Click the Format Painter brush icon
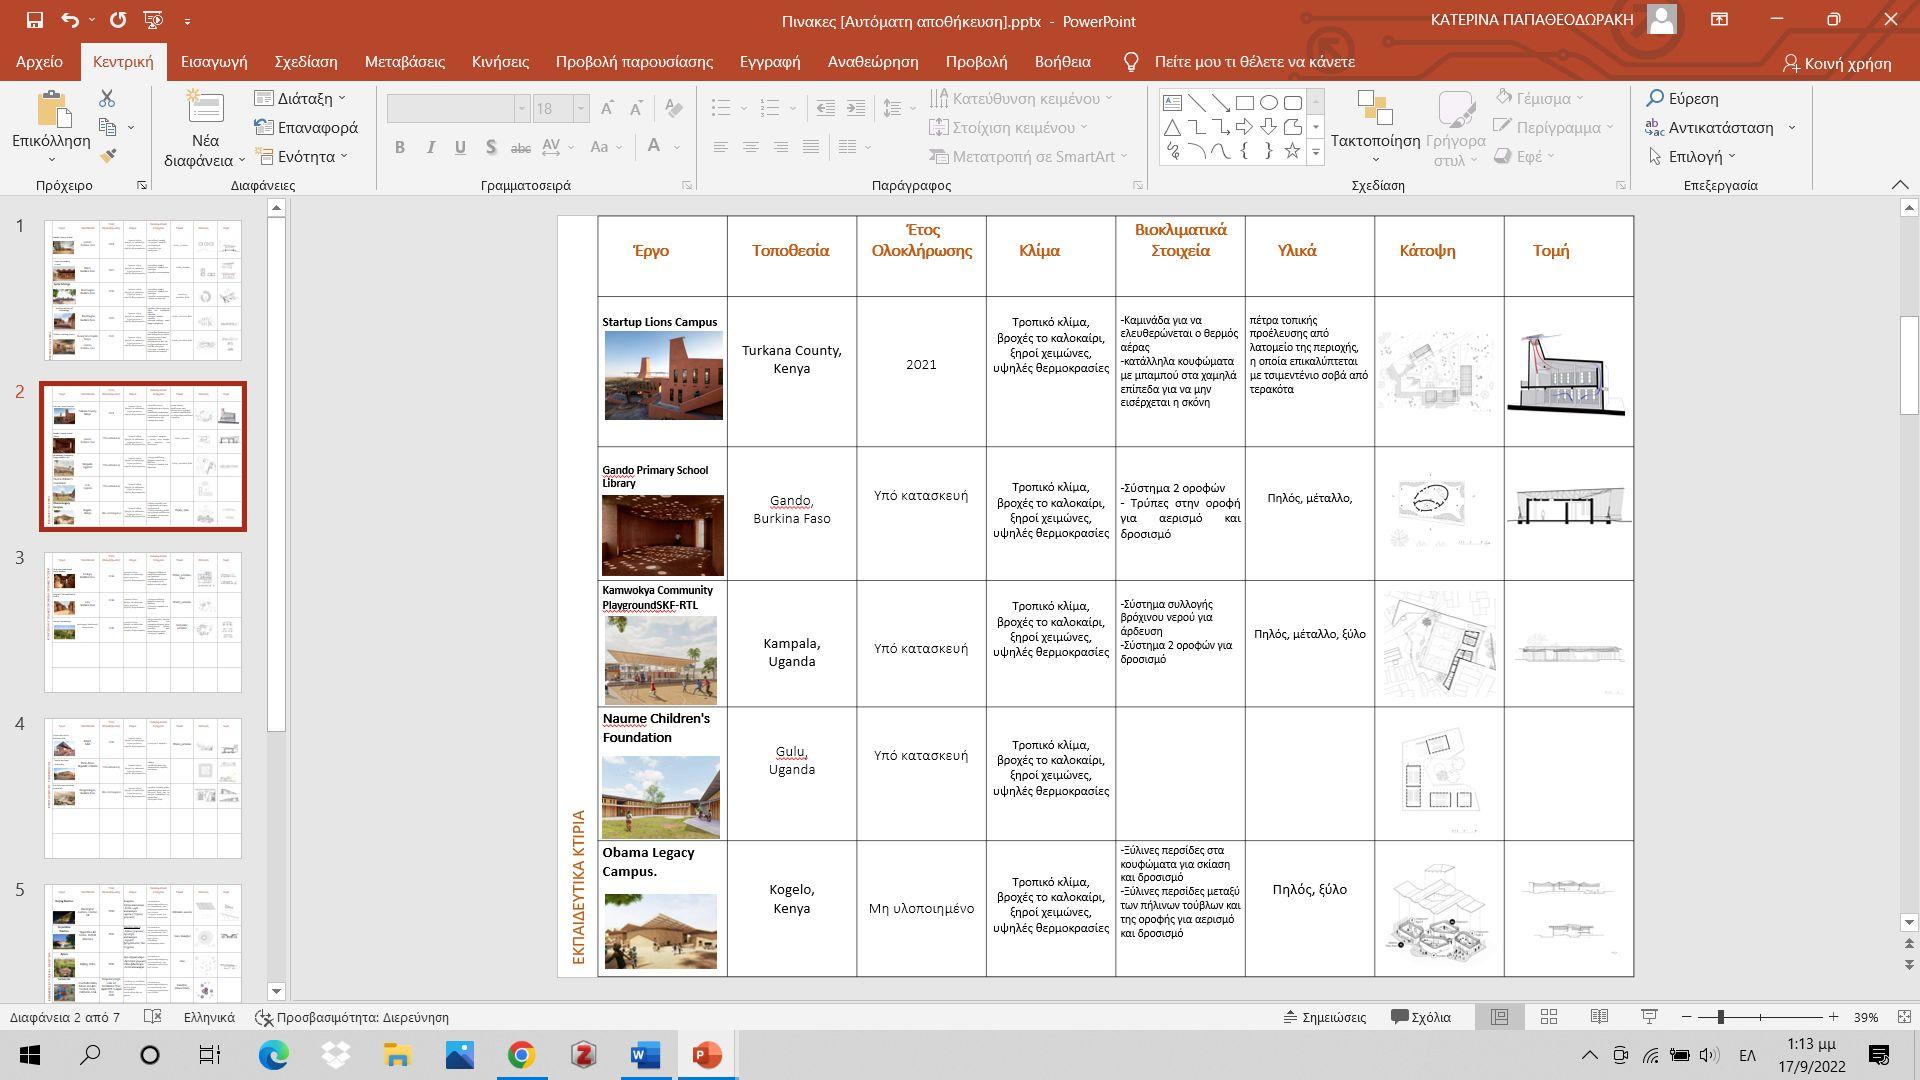This screenshot has width=1920, height=1080. [x=107, y=156]
